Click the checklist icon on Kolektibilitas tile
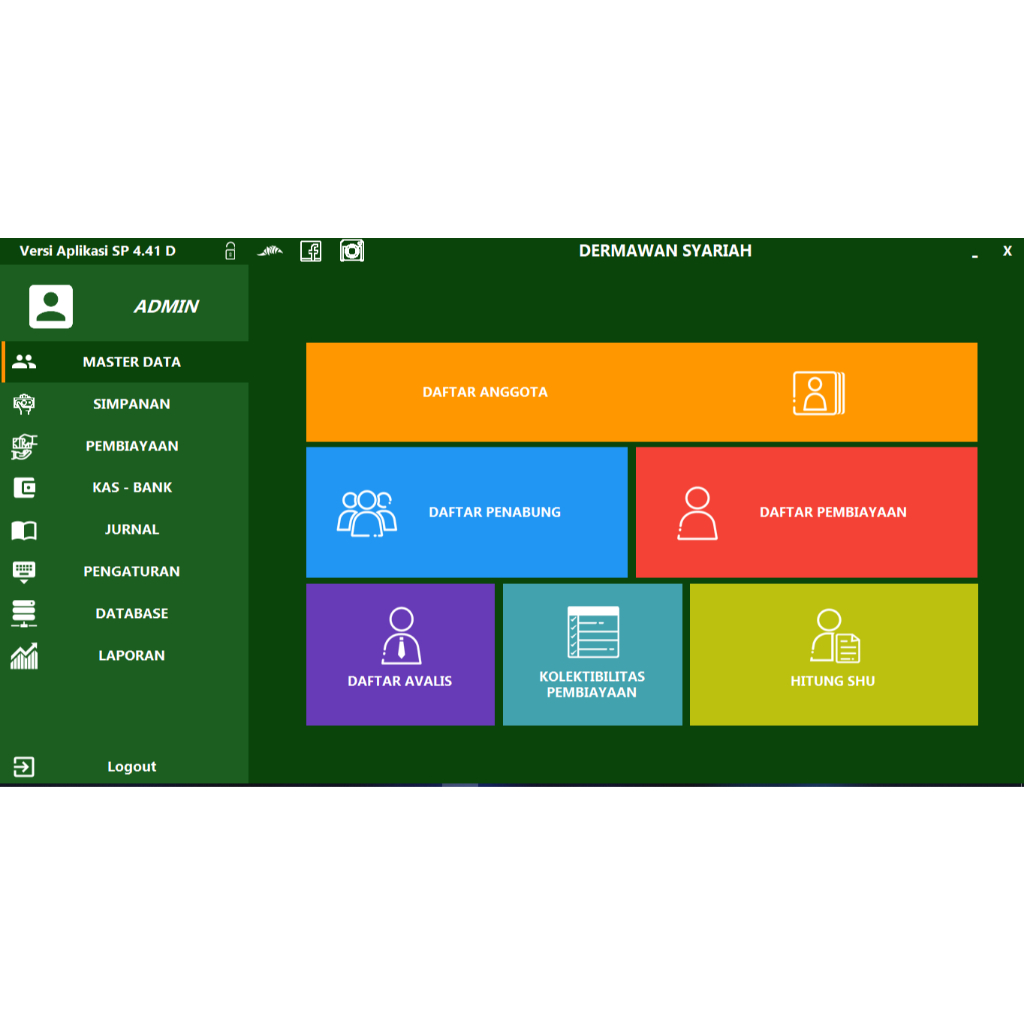1024x1024 pixels. [x=593, y=632]
